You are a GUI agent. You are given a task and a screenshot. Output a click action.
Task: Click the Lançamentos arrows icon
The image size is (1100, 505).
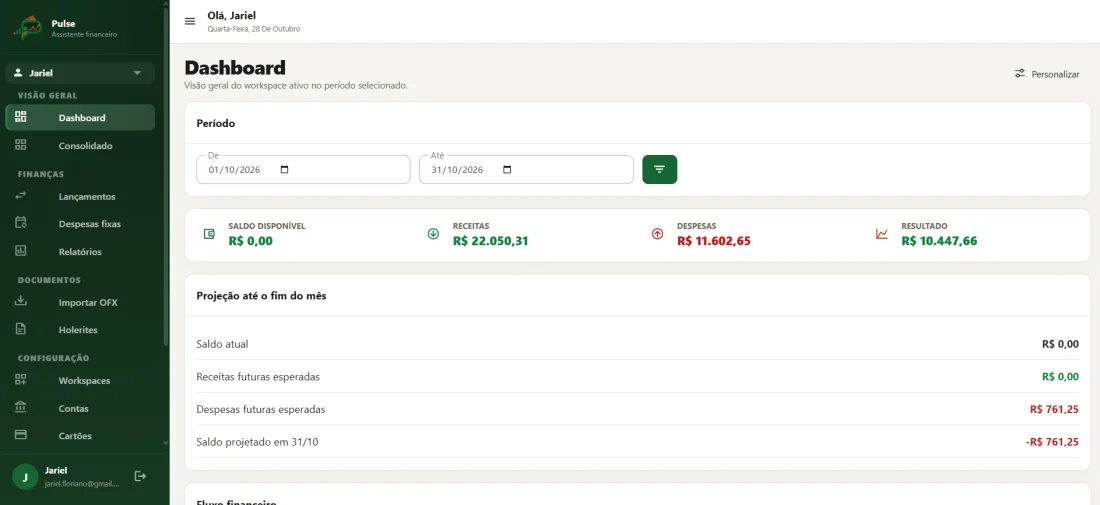tap(21, 196)
